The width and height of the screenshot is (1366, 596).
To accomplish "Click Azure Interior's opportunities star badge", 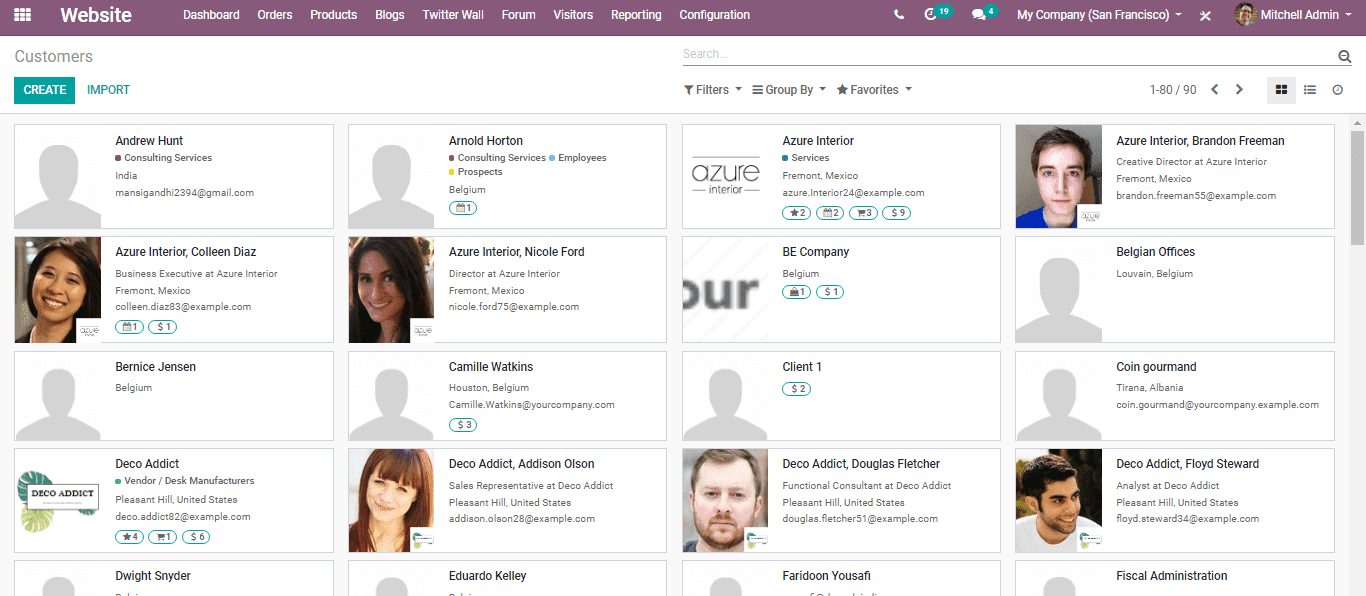I will point(797,213).
